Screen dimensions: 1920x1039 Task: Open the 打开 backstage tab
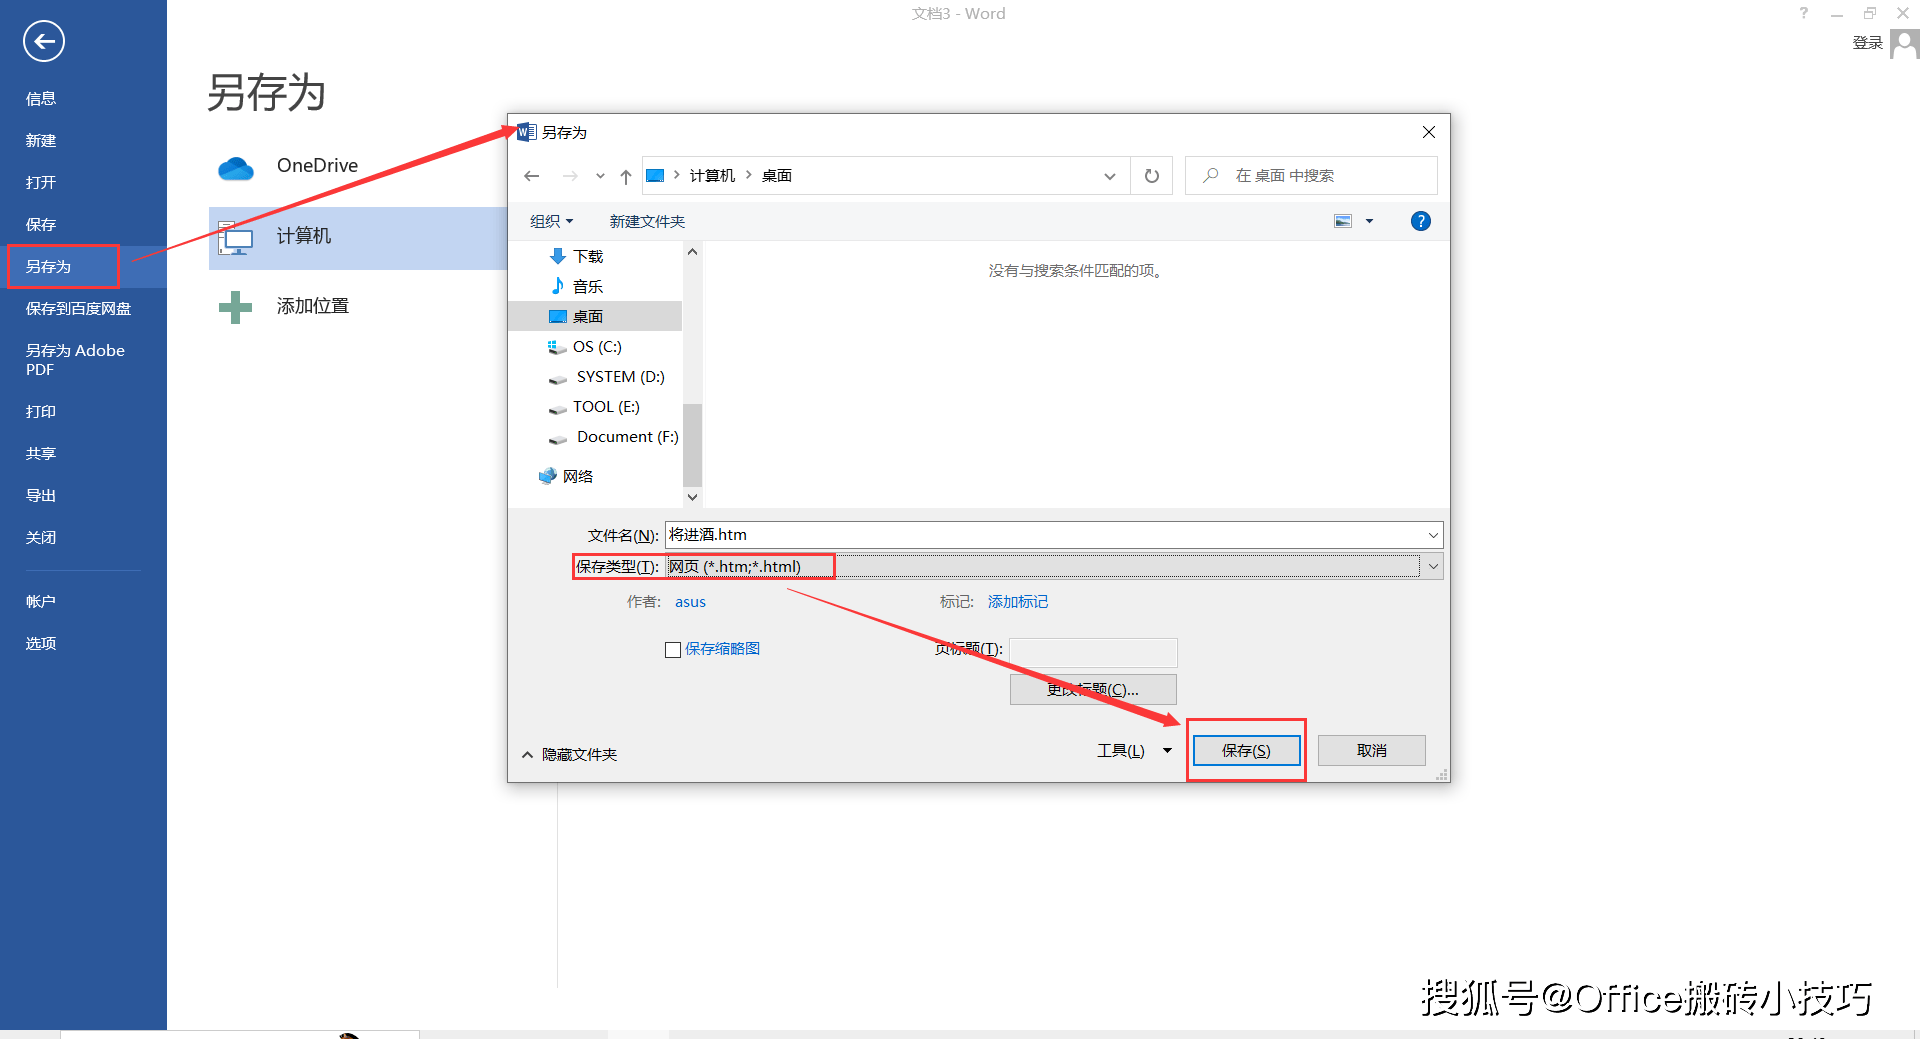coord(41,183)
